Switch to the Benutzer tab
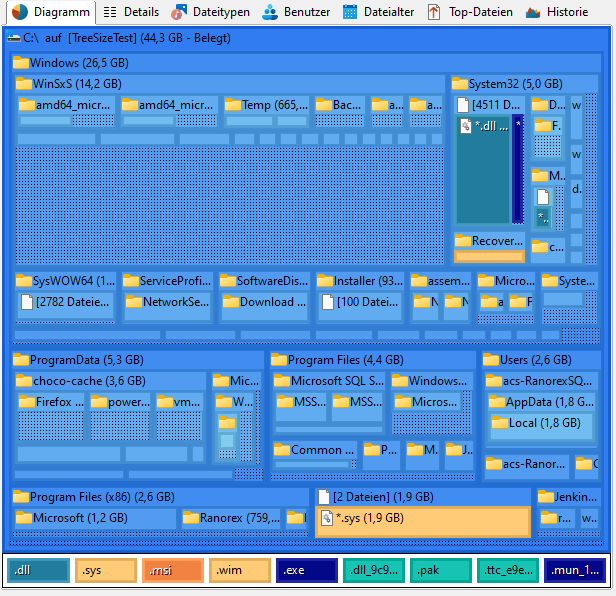The width and height of the screenshot is (616, 596). click(296, 12)
